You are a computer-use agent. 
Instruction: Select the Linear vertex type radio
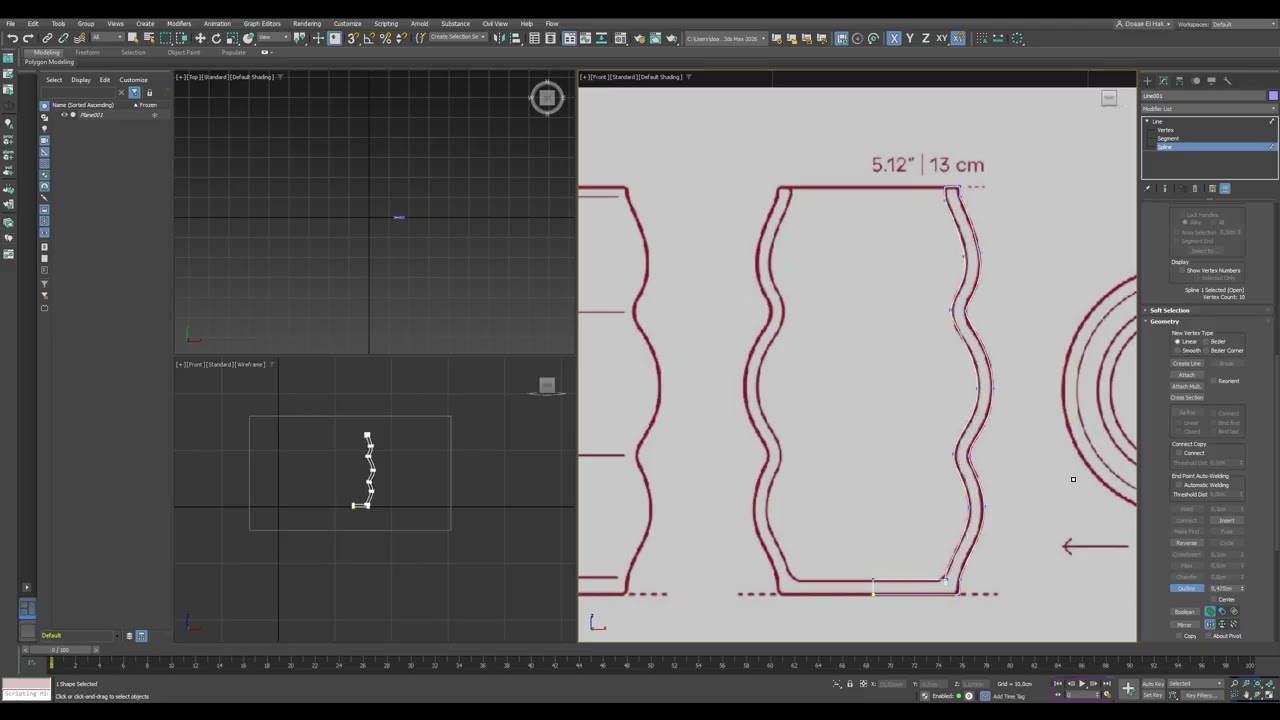coord(1177,341)
